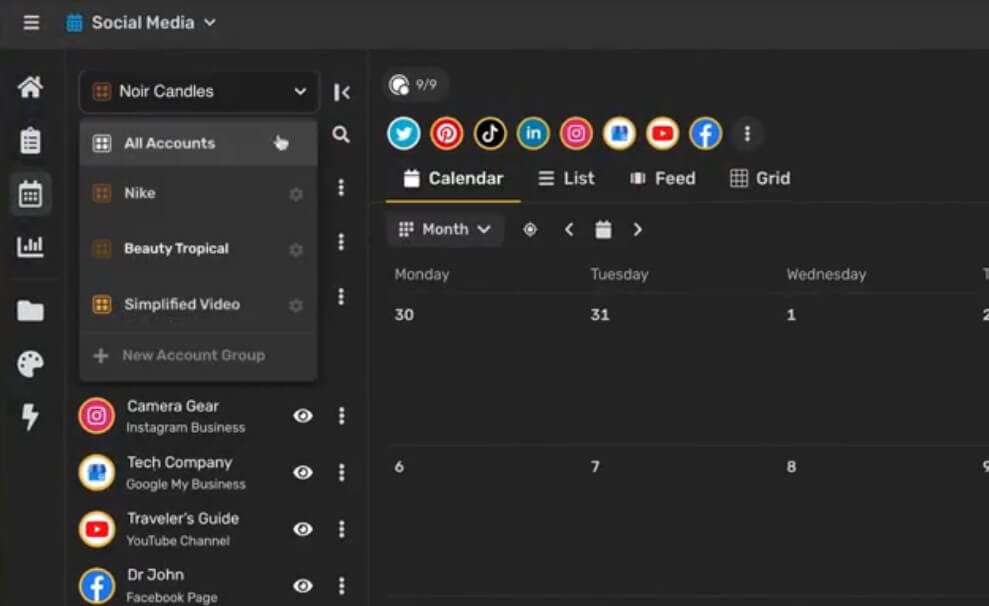Open the date picker calendar icon

point(603,230)
